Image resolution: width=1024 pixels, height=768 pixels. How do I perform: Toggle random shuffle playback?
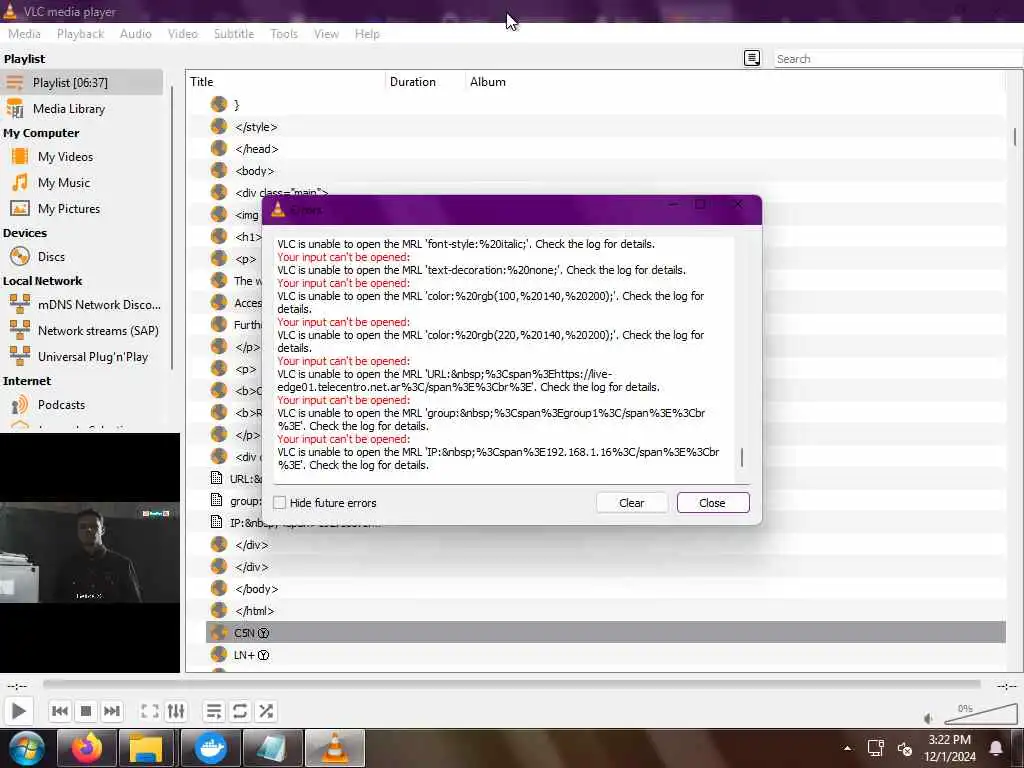tap(266, 711)
